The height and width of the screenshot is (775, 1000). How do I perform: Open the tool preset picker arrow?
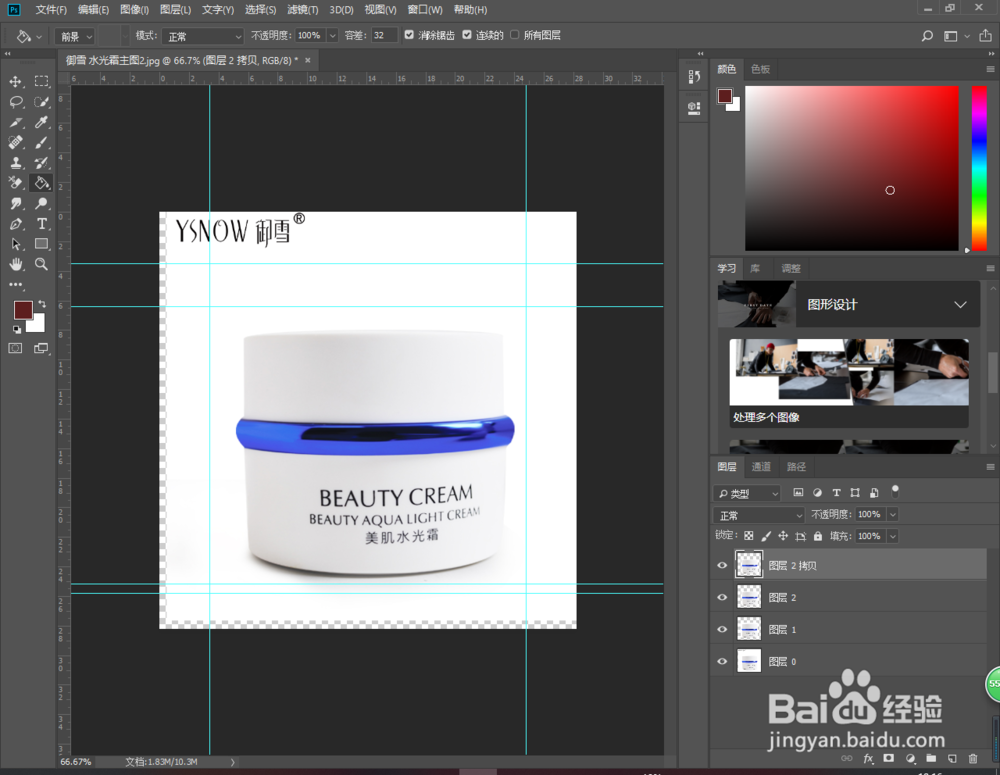coord(39,37)
